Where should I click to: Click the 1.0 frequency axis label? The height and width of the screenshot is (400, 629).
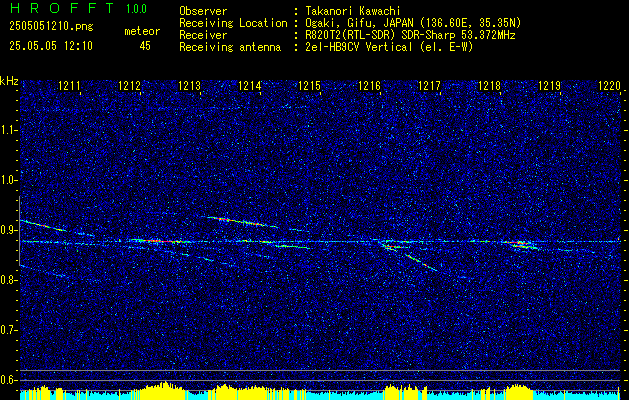[x=7, y=180]
